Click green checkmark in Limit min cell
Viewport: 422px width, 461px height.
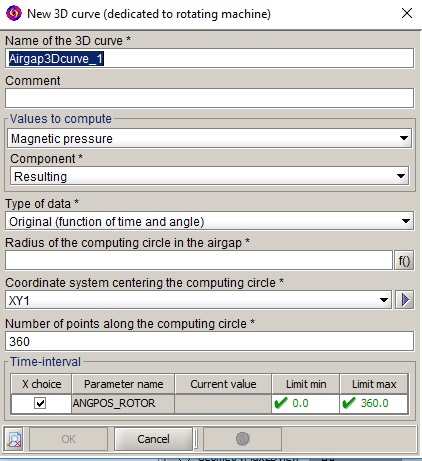[x=280, y=403]
